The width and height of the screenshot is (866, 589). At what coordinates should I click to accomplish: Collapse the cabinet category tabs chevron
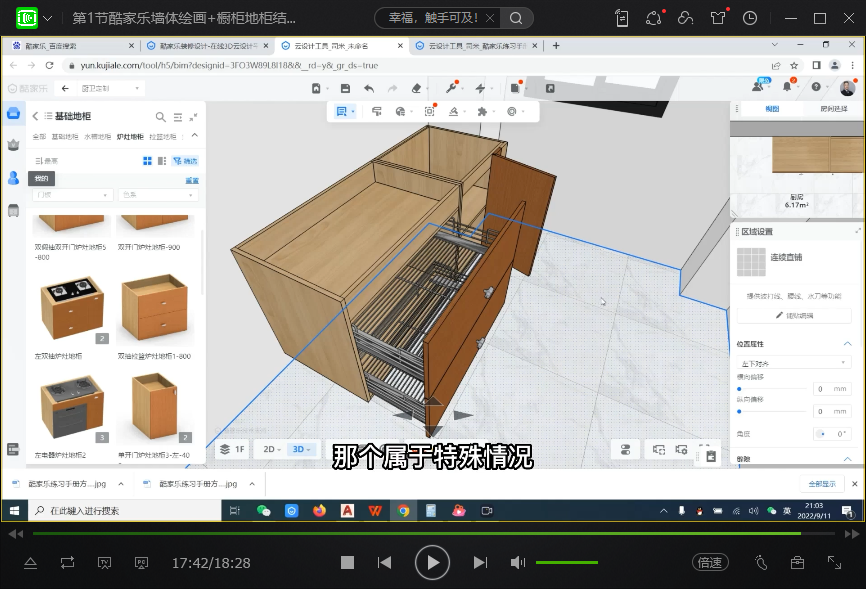click(194, 136)
